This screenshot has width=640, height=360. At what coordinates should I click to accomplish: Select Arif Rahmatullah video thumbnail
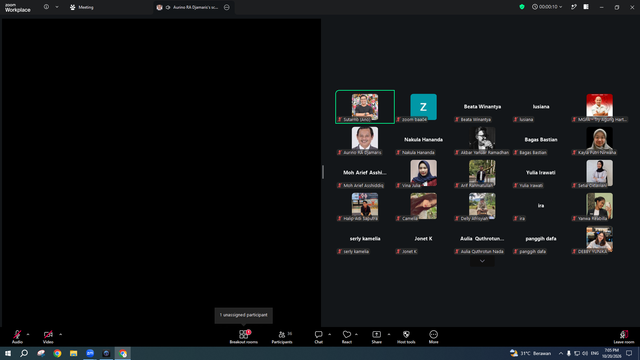482,173
